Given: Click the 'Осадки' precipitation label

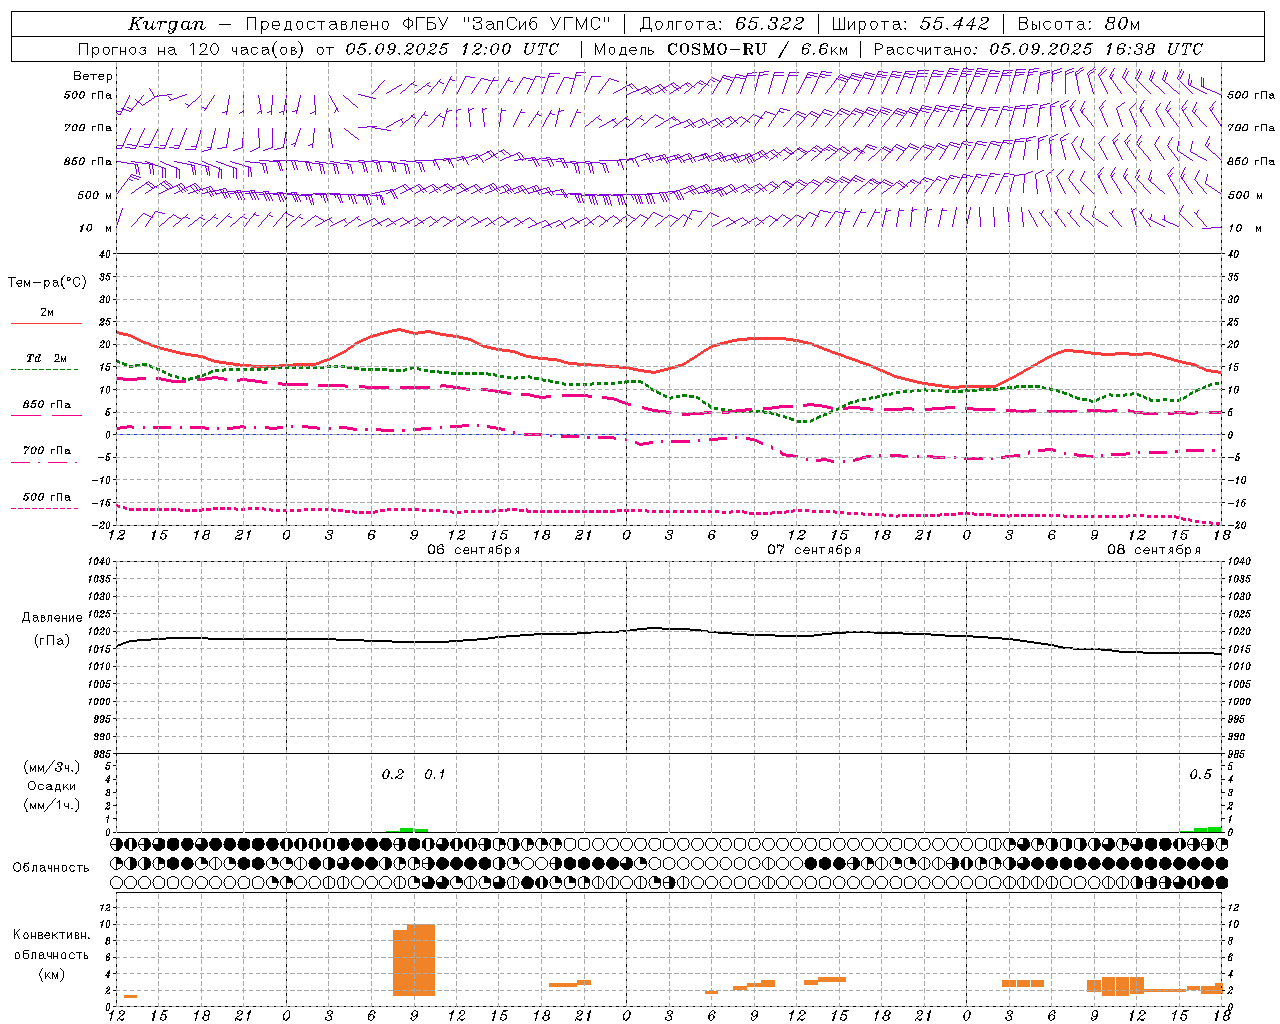Looking at the screenshot, I should (51, 786).
